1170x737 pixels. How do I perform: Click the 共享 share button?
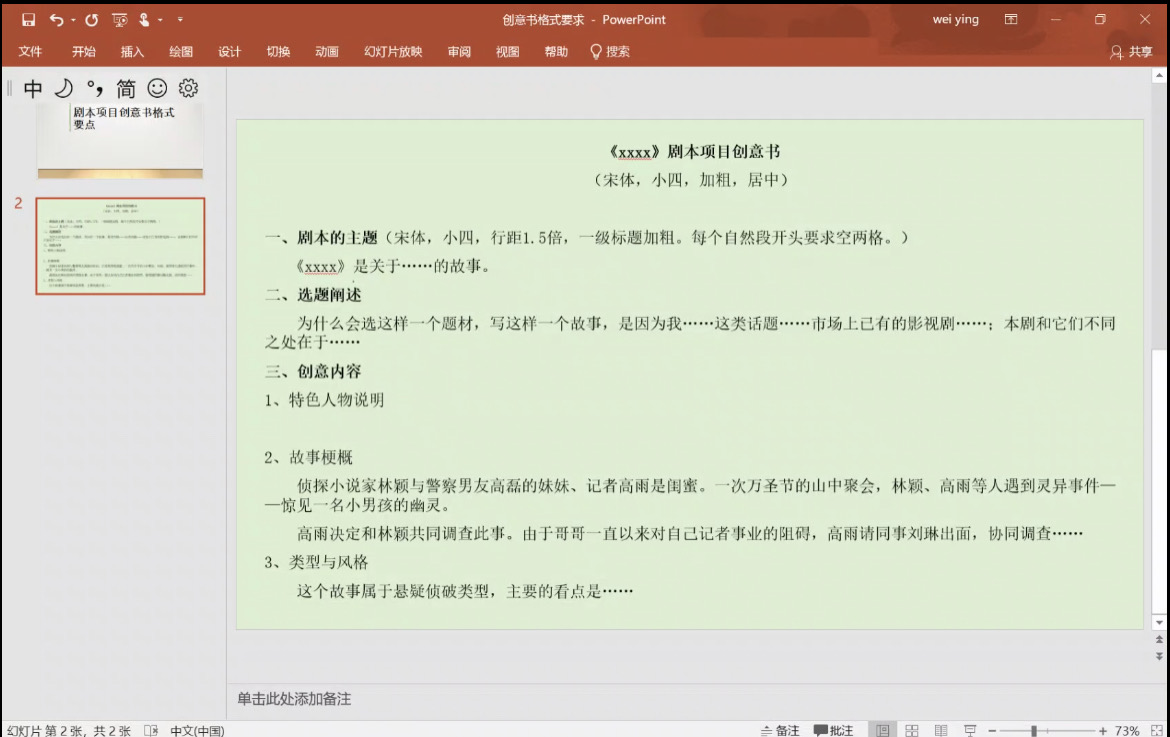click(1131, 52)
